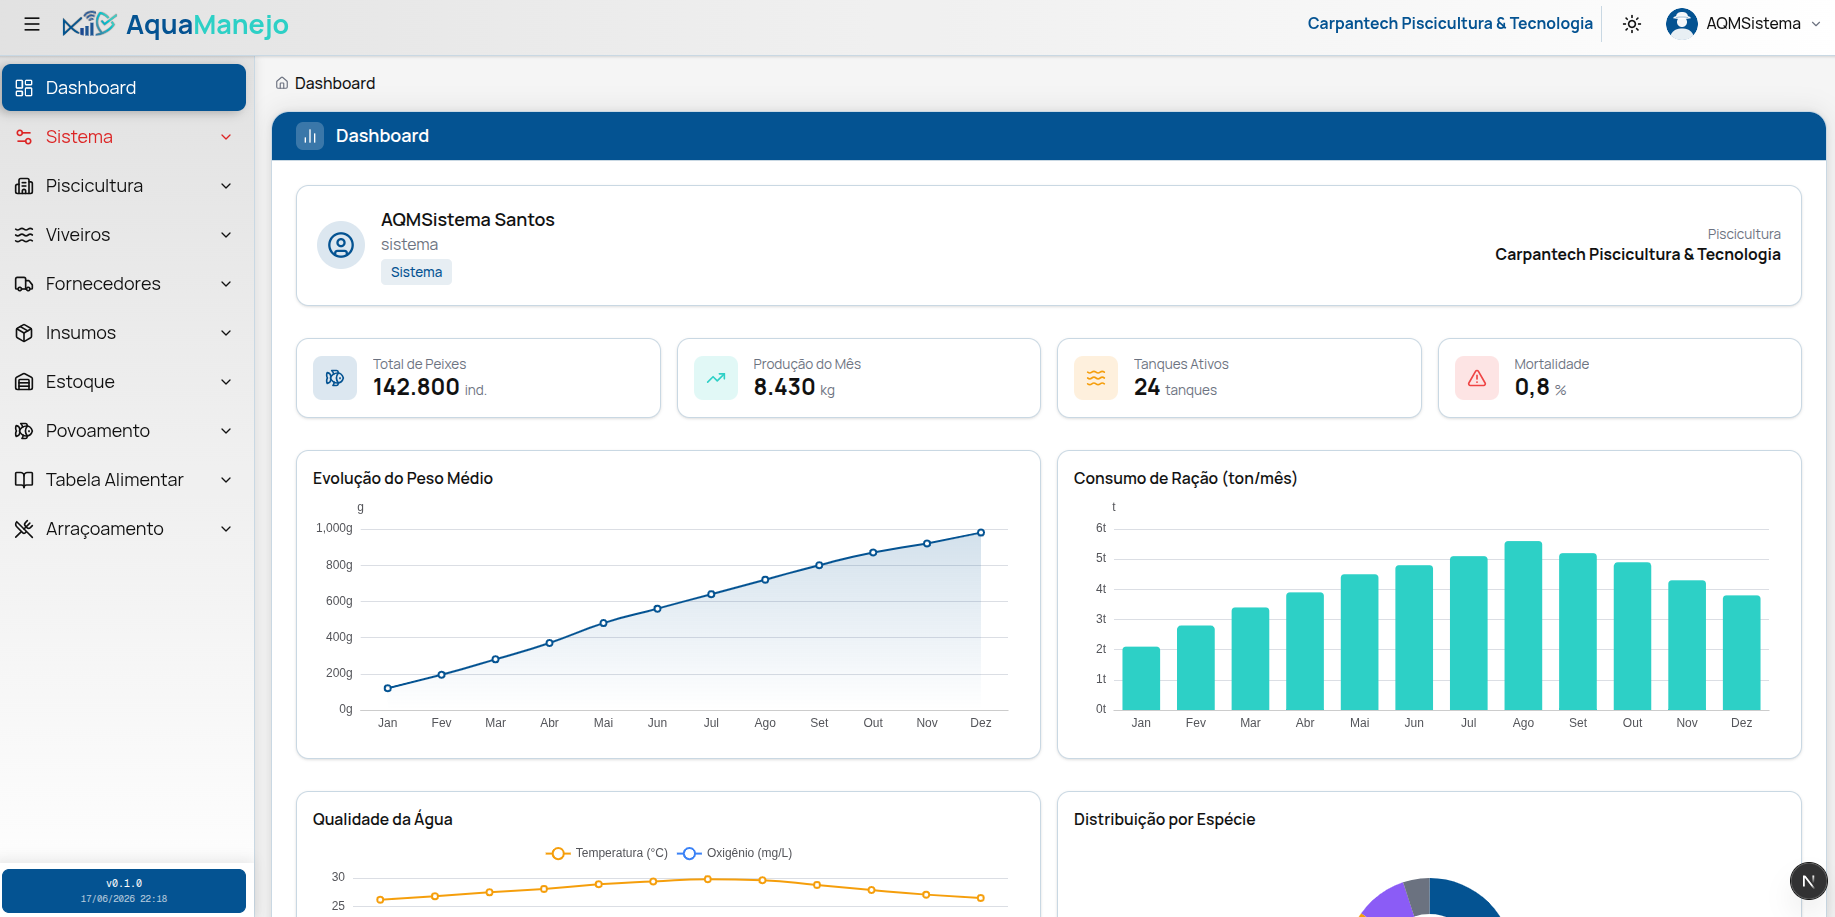Open the AQMSistema account dropdown chevron

(x=1816, y=24)
